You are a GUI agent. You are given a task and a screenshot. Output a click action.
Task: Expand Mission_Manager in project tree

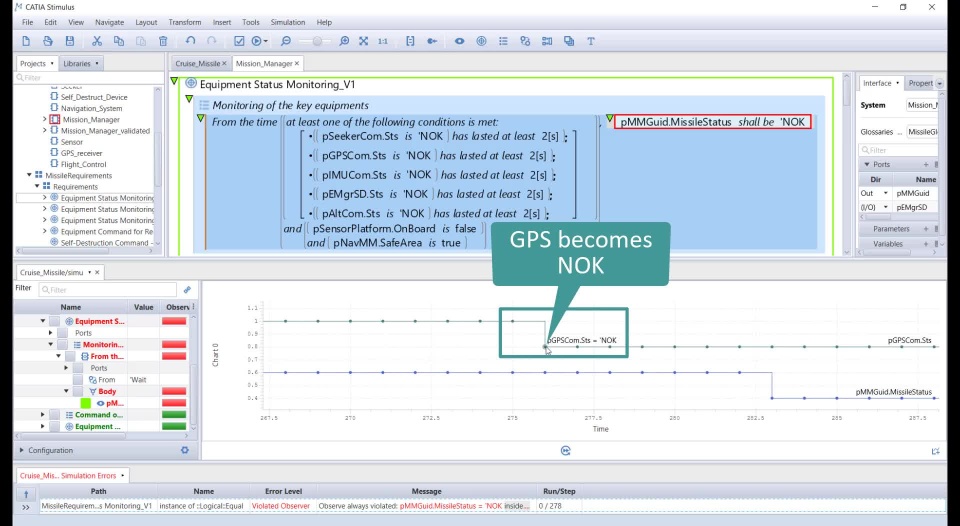click(44, 119)
